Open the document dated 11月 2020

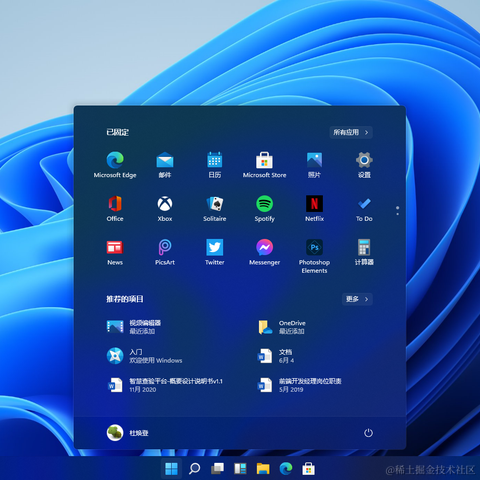(165, 385)
